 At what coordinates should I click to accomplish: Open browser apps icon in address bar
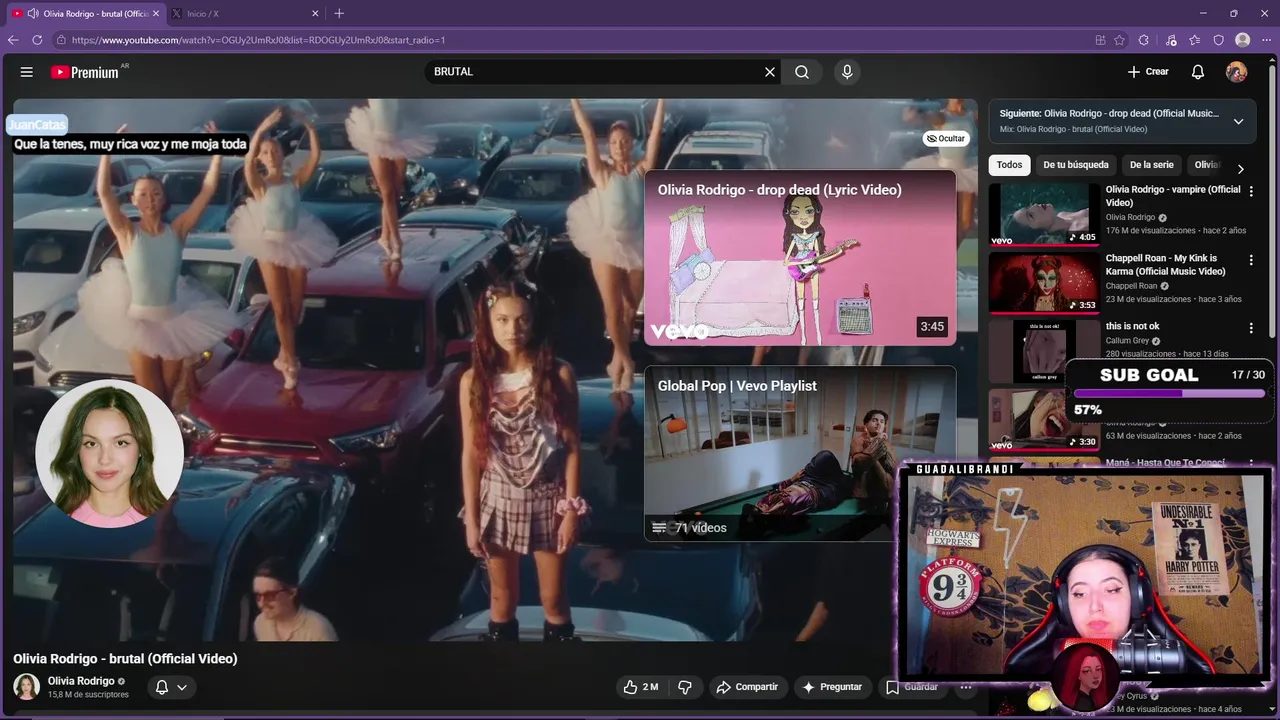(1100, 40)
